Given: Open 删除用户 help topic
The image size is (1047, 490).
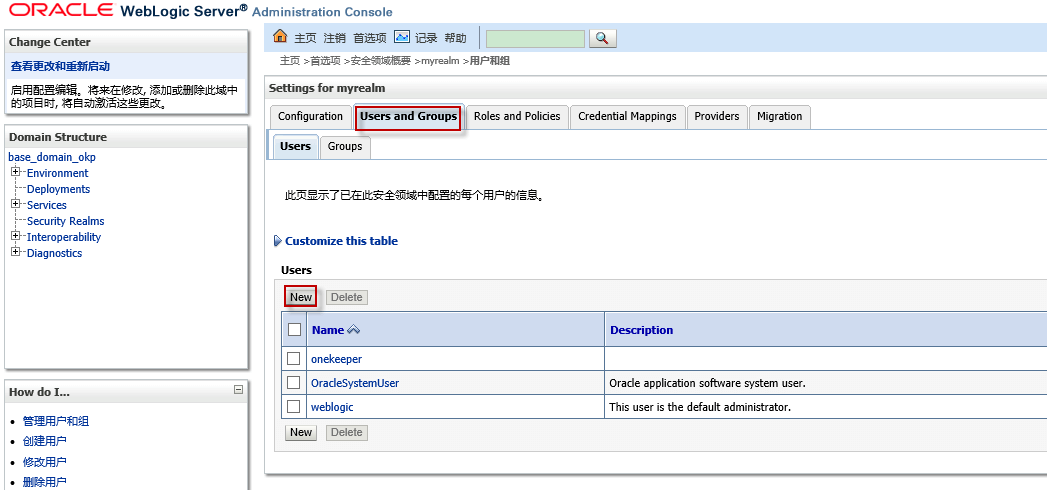Looking at the screenshot, I should [x=45, y=482].
